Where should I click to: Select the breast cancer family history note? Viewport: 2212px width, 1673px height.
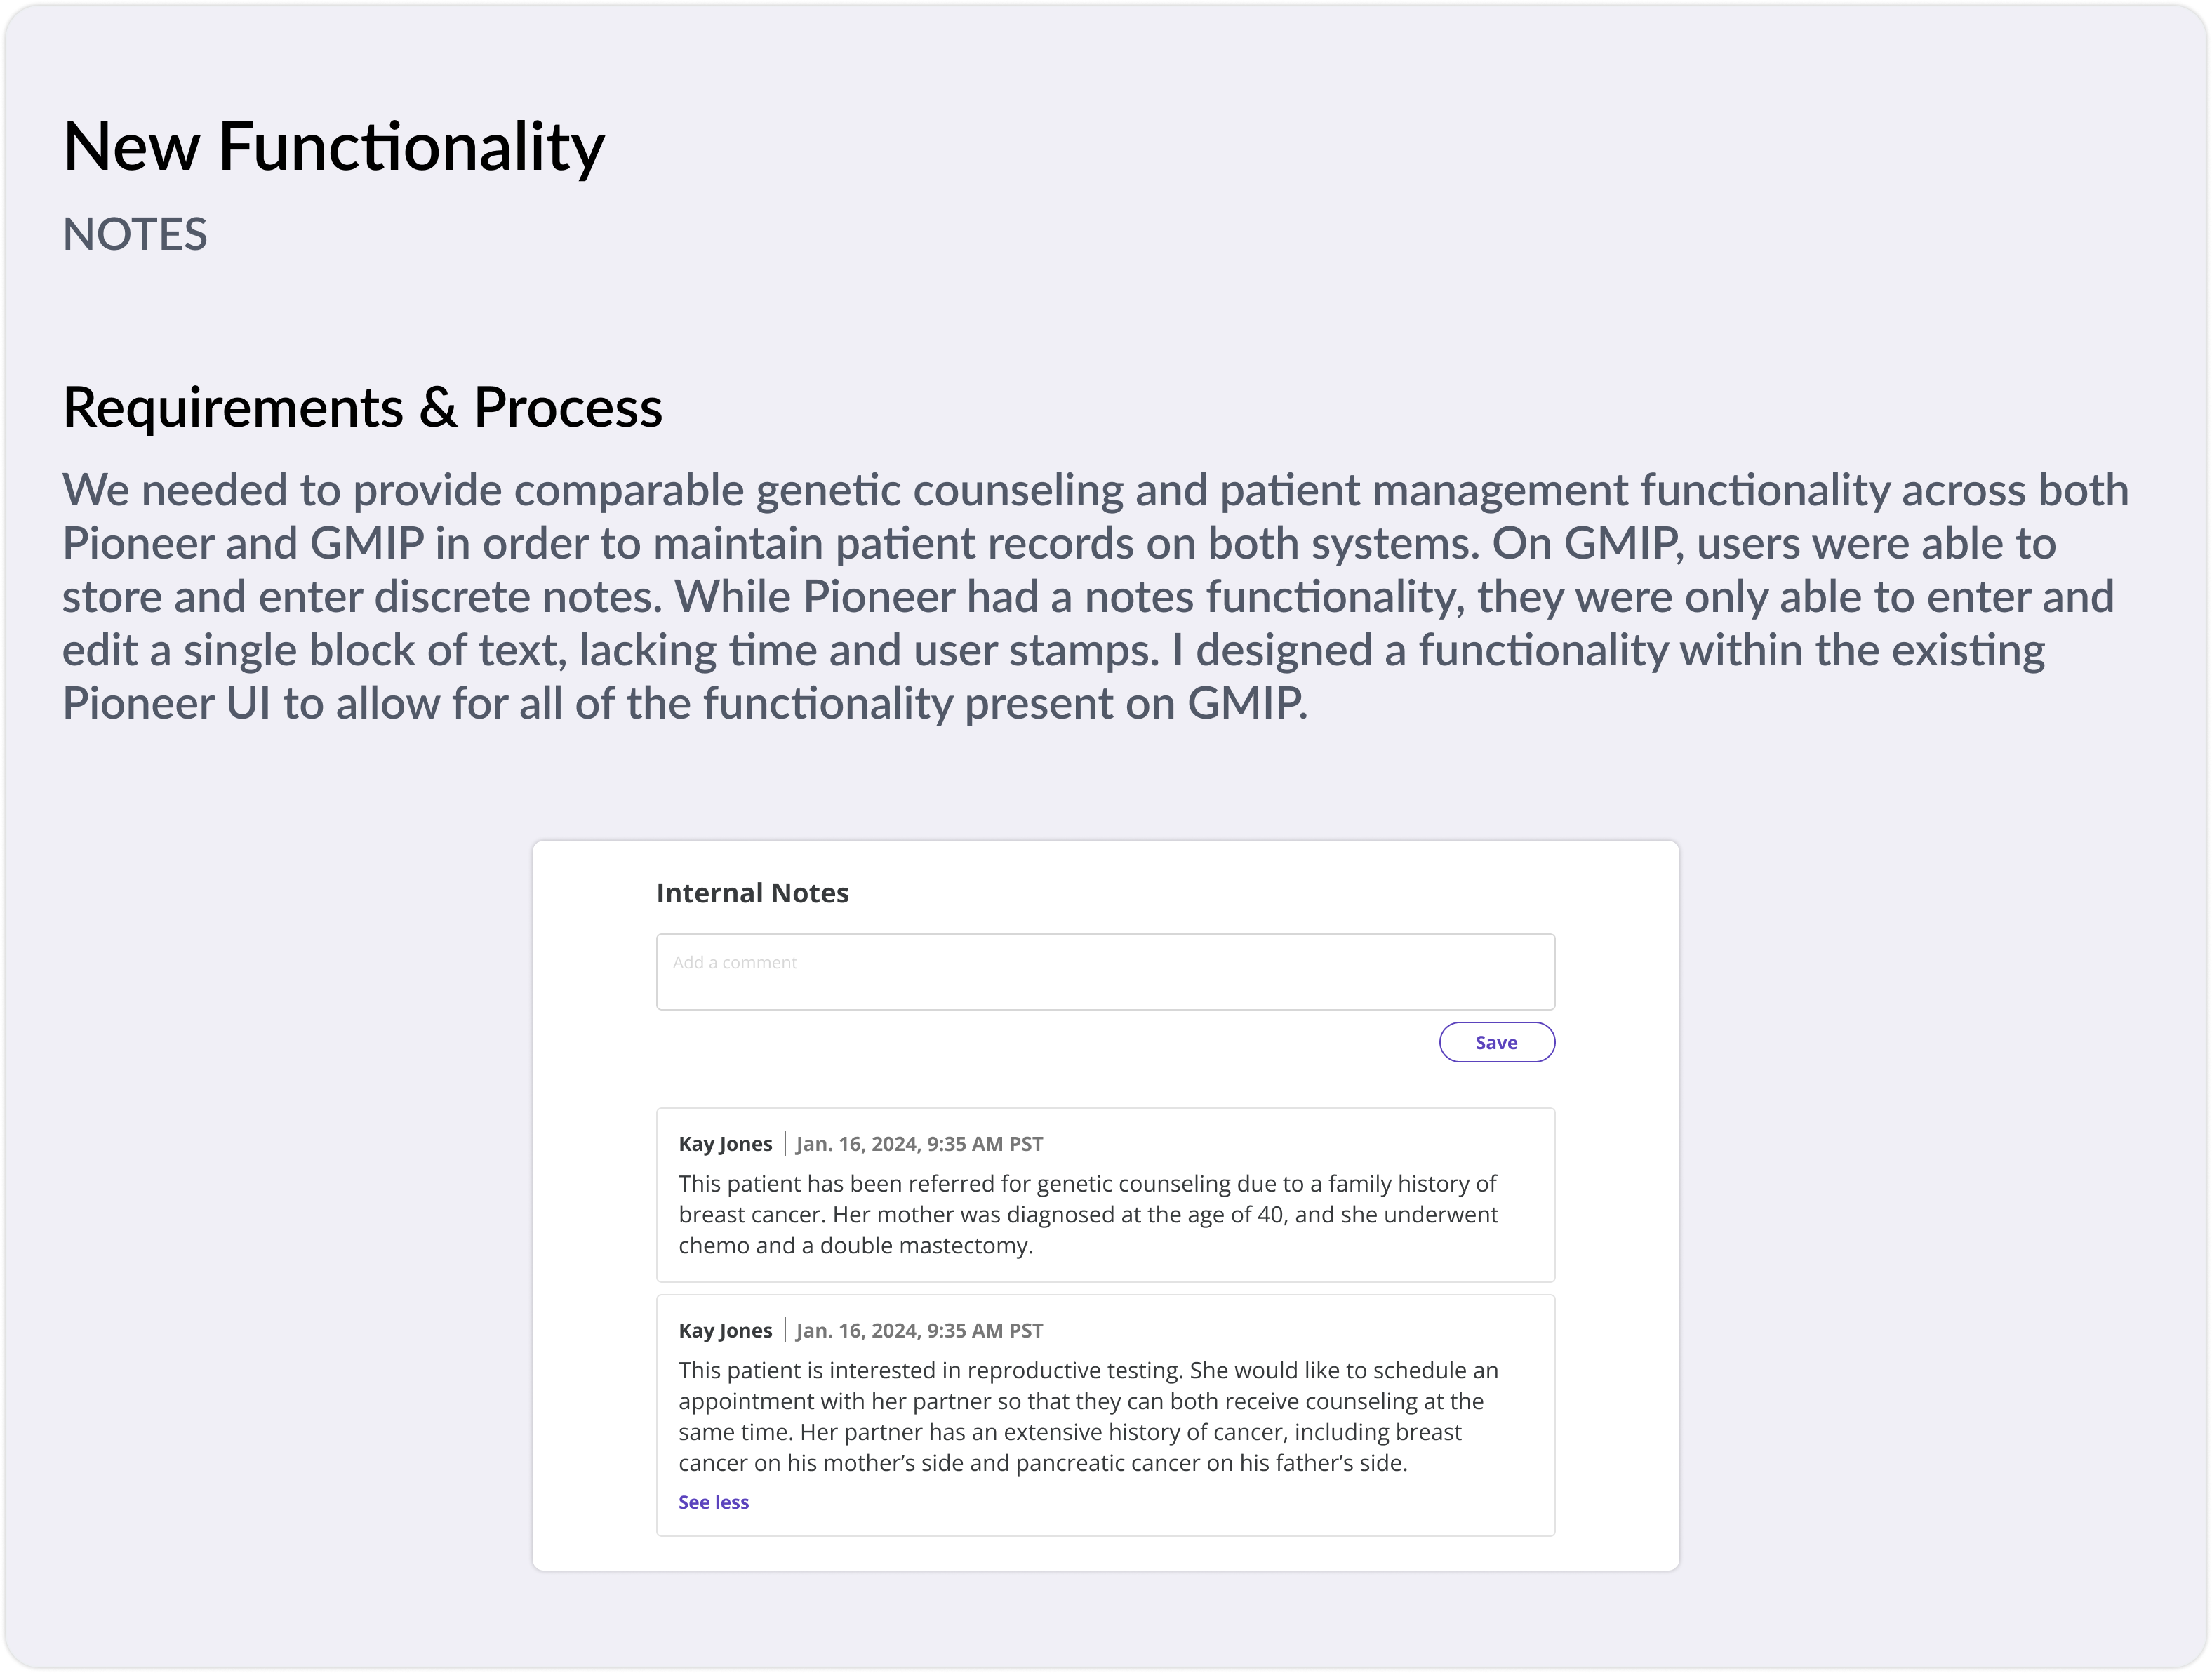[1088, 1214]
